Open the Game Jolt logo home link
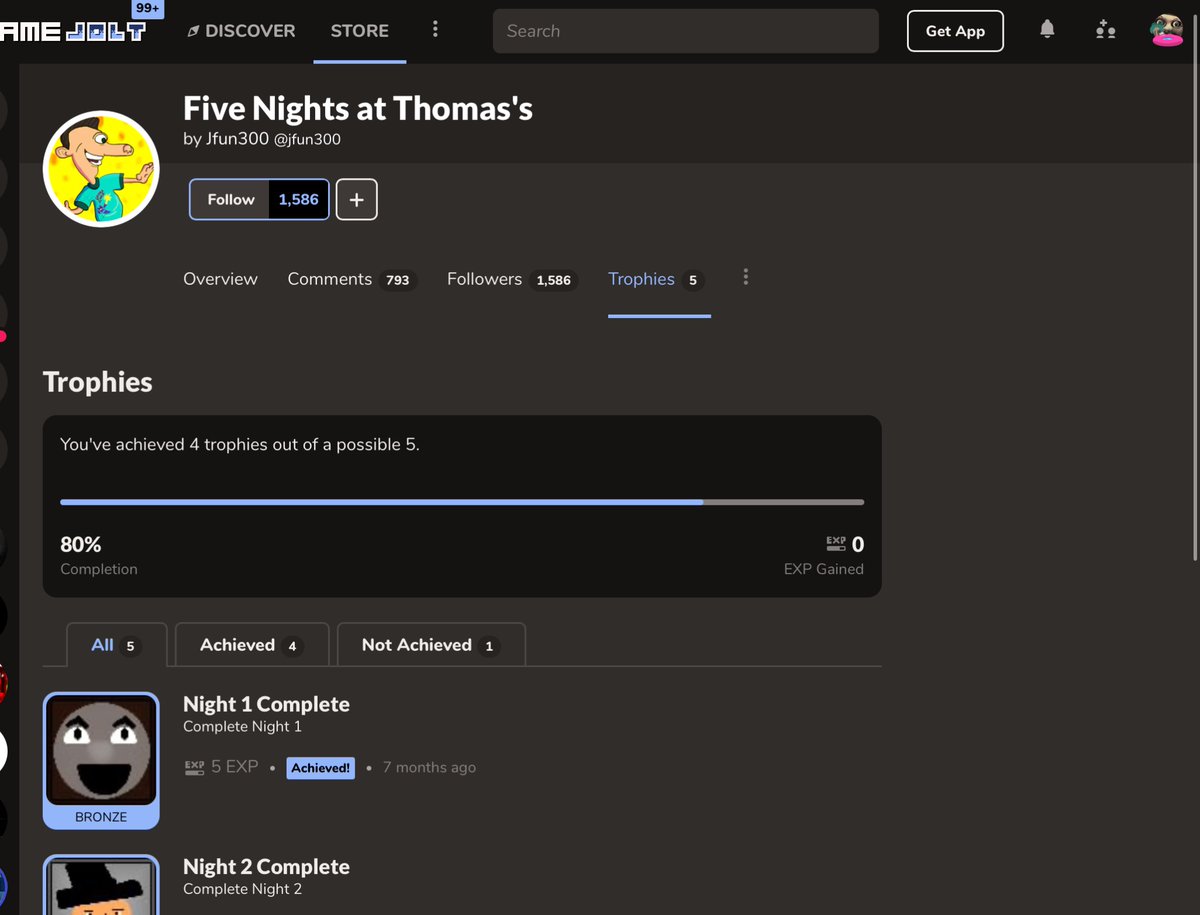This screenshot has width=1200, height=915. pos(72,32)
